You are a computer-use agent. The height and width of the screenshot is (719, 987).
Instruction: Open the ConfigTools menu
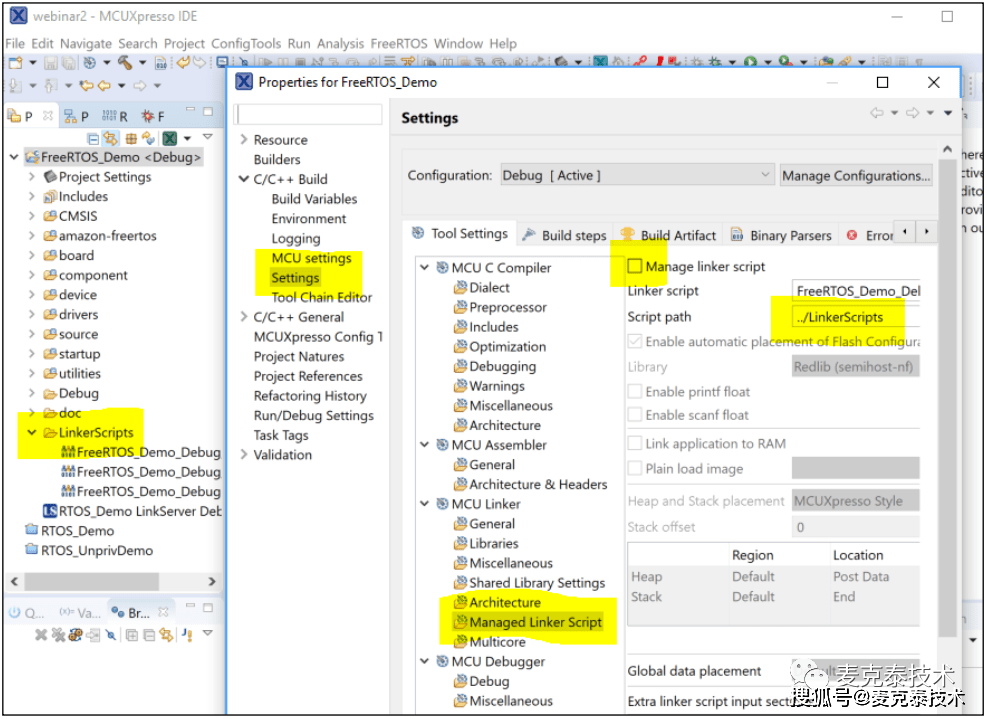click(x=246, y=43)
